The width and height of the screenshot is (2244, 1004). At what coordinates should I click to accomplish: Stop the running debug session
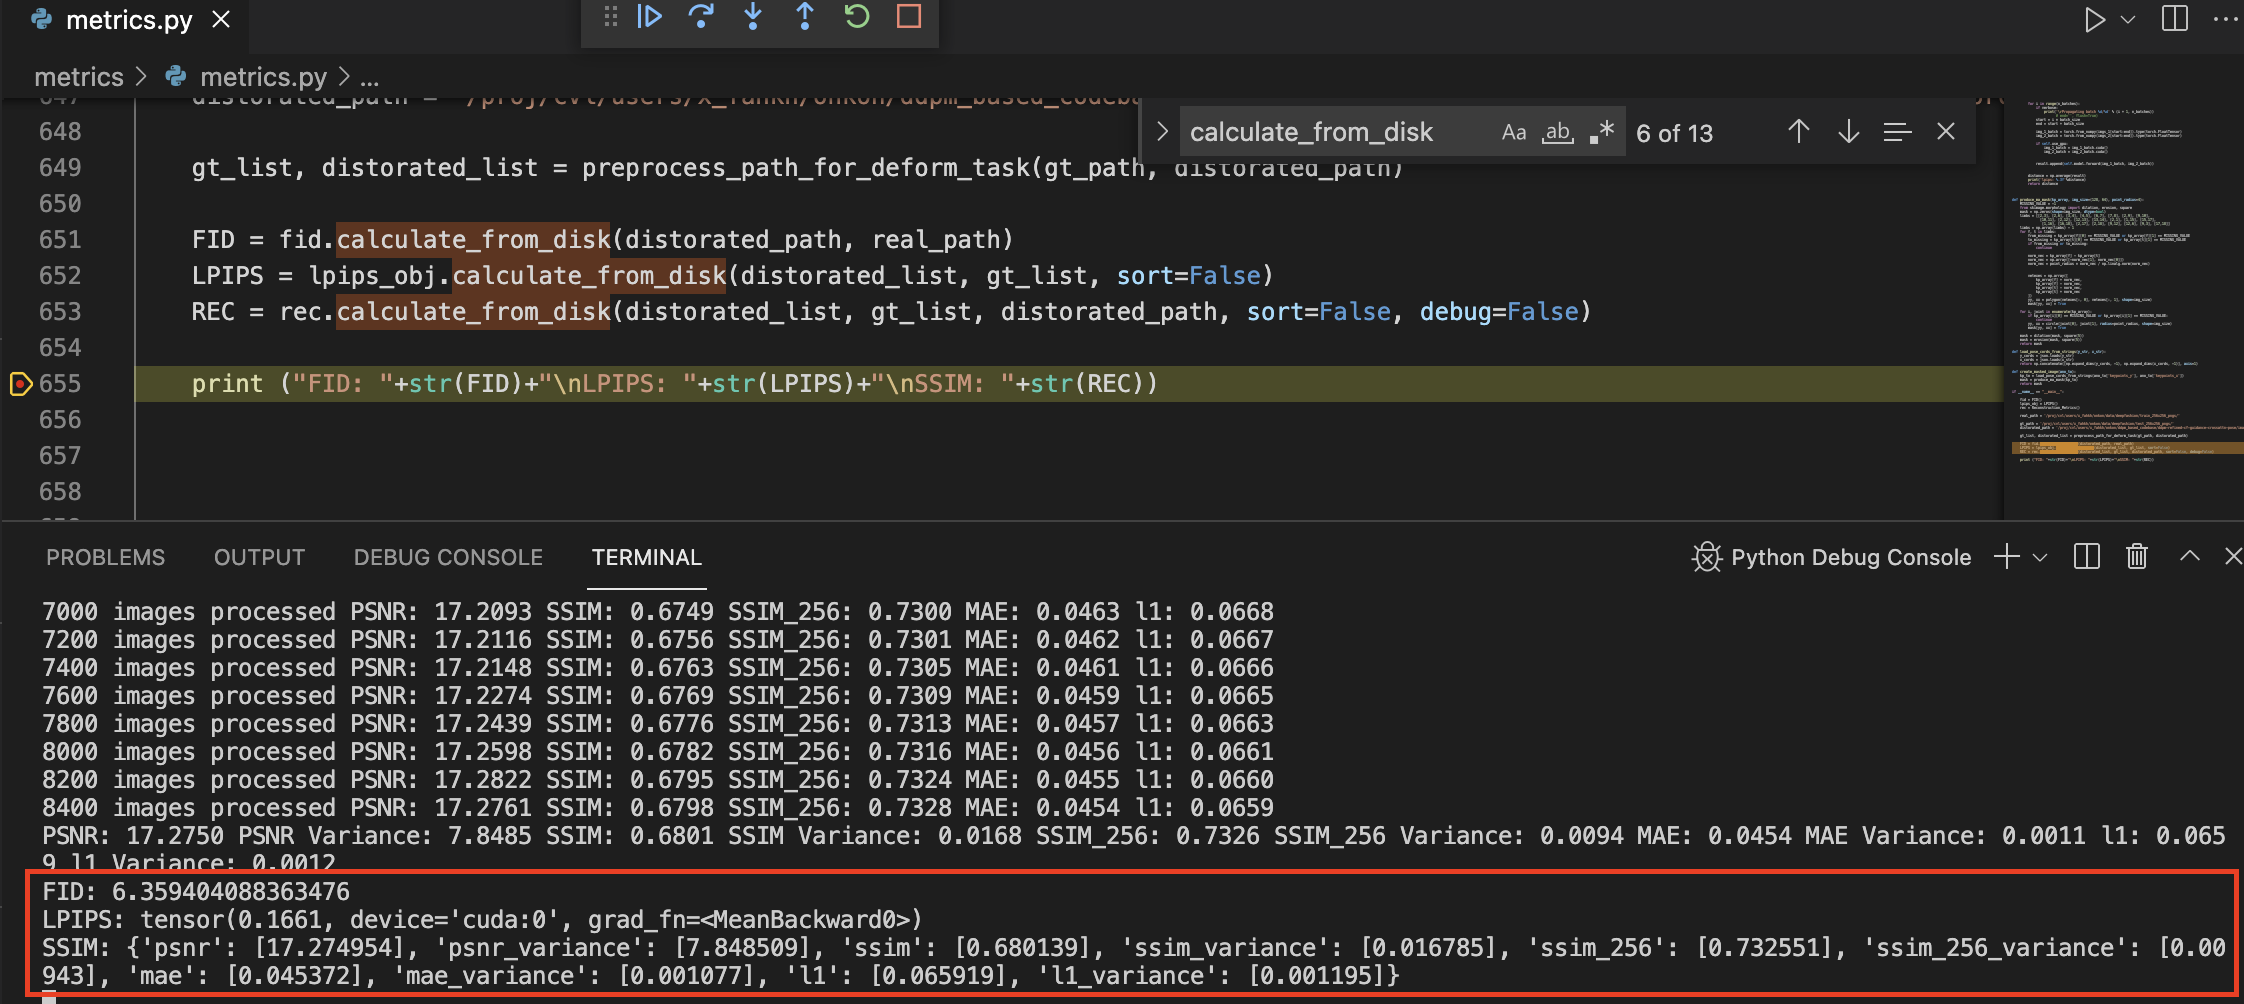pos(908,16)
